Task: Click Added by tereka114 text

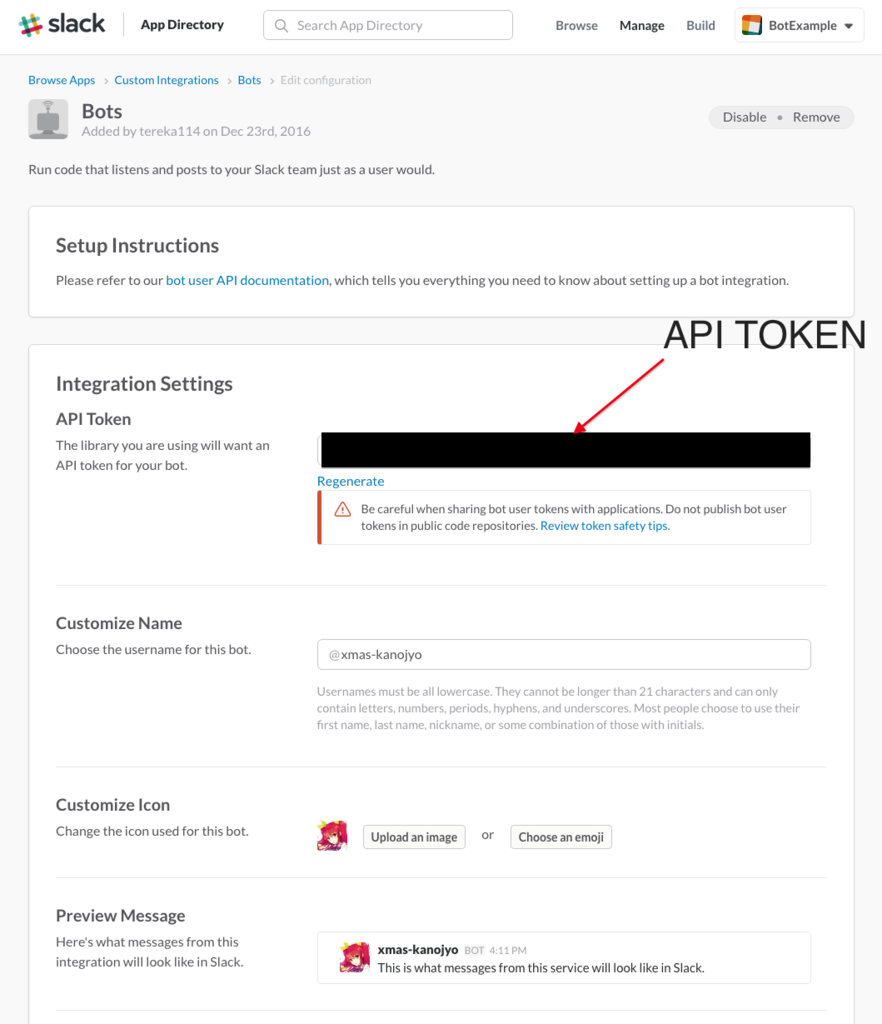Action: [x=196, y=131]
